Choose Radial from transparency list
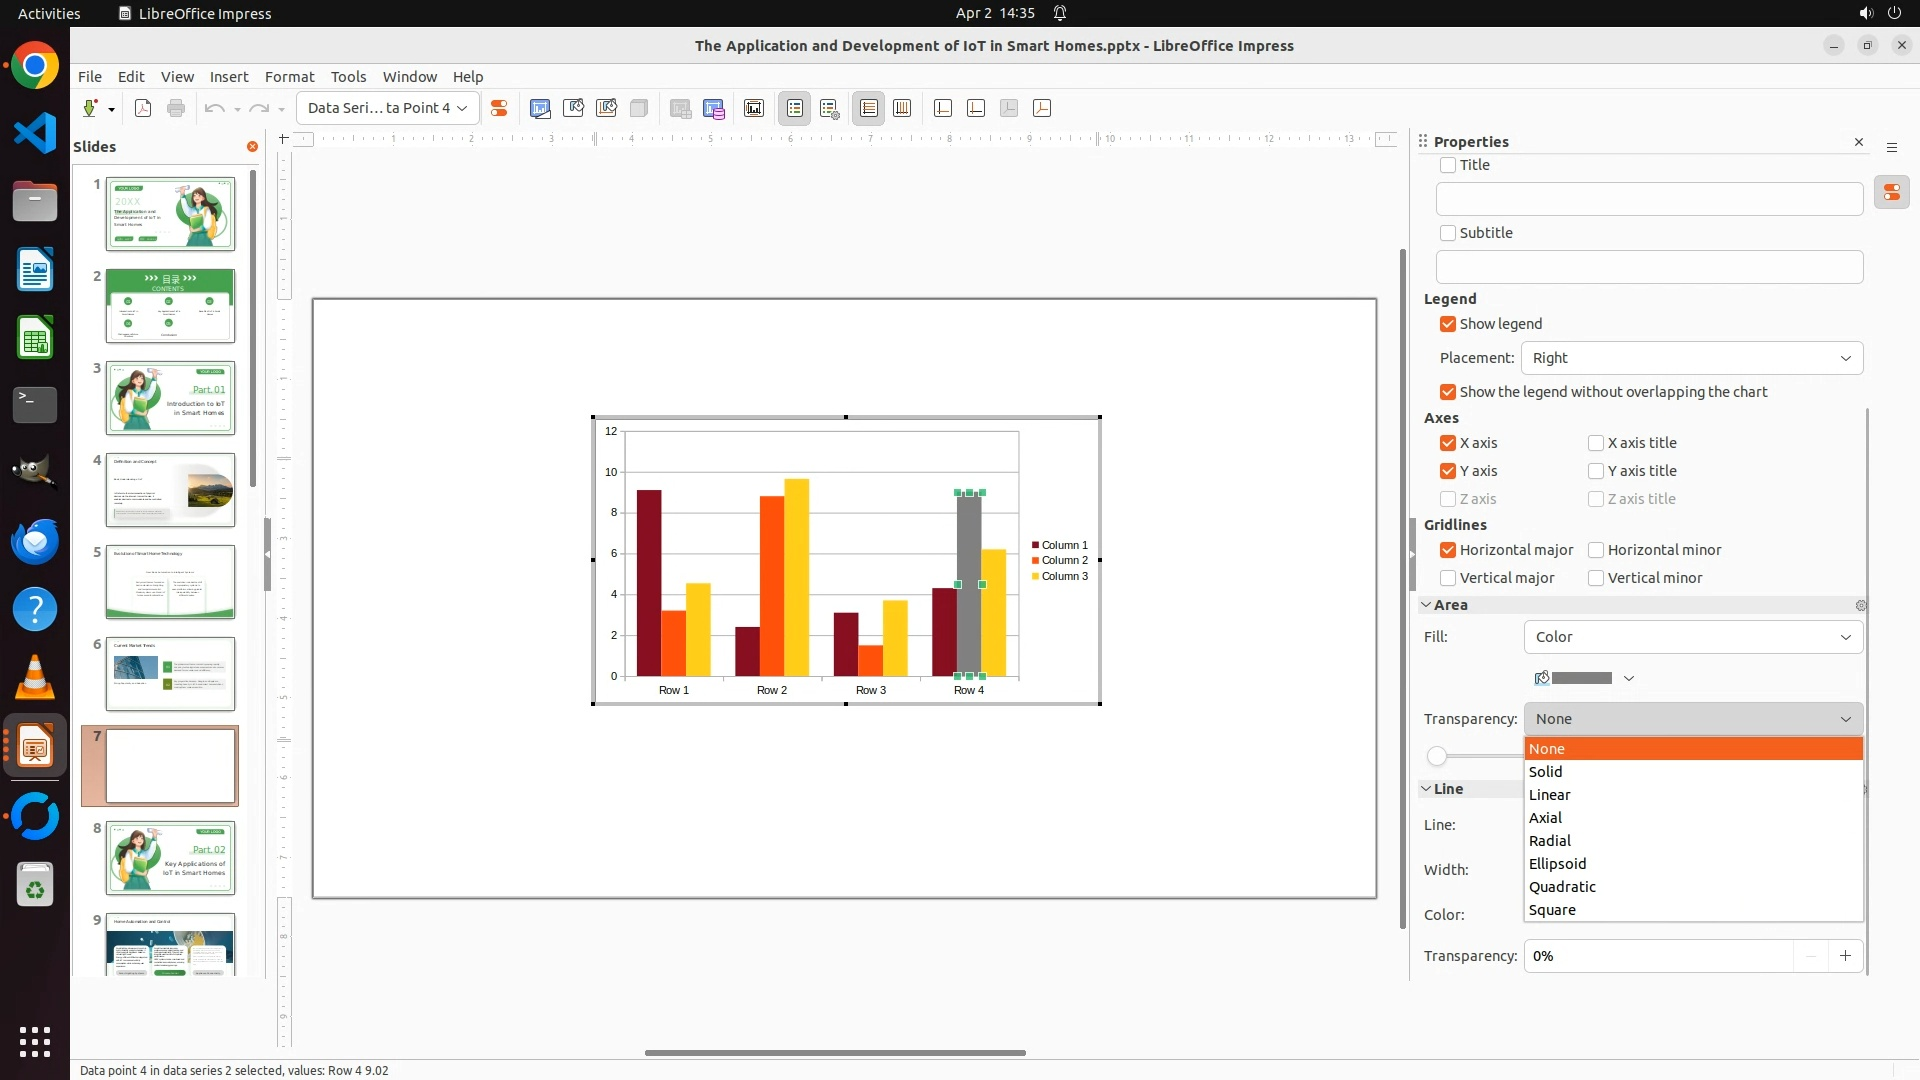This screenshot has height=1080, width=1920. tap(1550, 841)
